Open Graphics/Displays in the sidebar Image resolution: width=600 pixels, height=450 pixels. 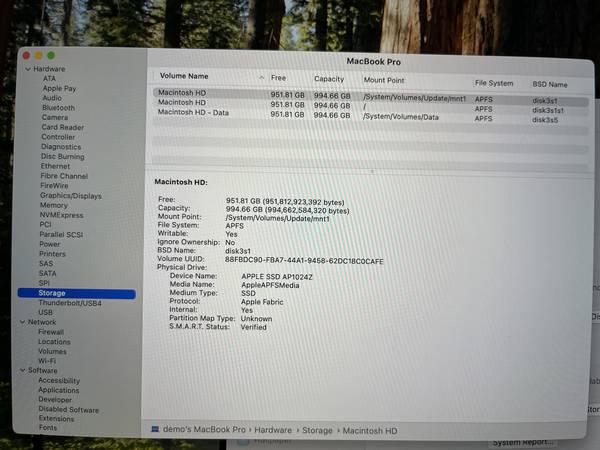coord(70,195)
